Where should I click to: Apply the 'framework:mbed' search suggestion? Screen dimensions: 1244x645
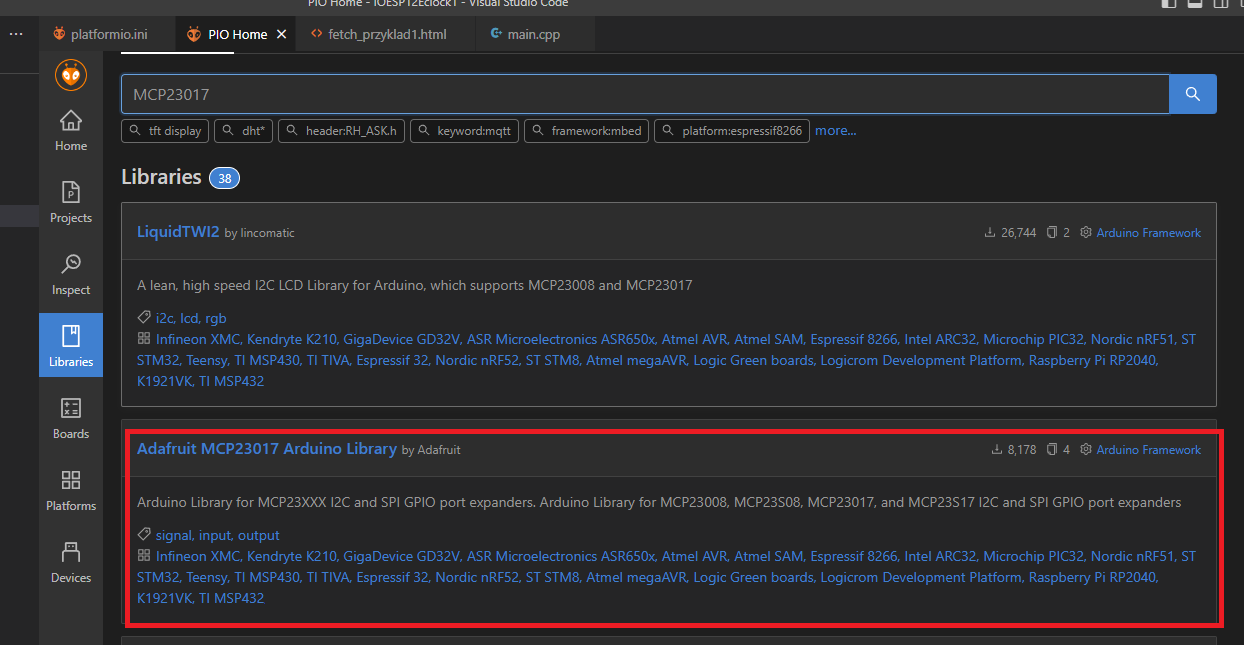pyautogui.click(x=586, y=131)
